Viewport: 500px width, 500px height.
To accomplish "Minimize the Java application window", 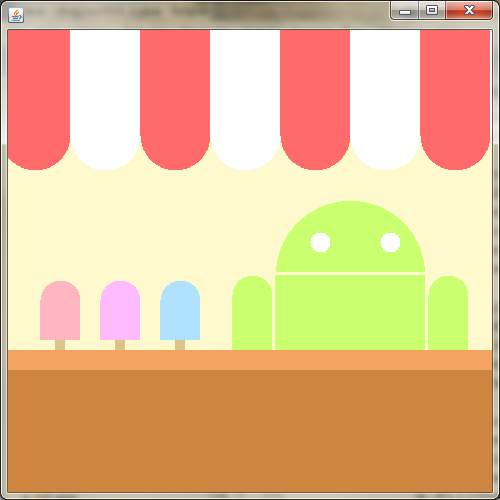I will [x=405, y=11].
